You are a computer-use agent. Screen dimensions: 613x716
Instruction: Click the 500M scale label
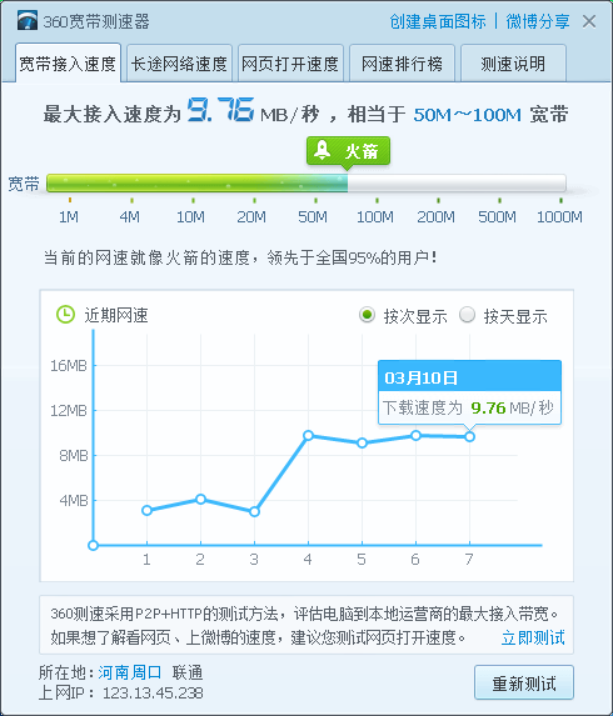[x=497, y=216]
